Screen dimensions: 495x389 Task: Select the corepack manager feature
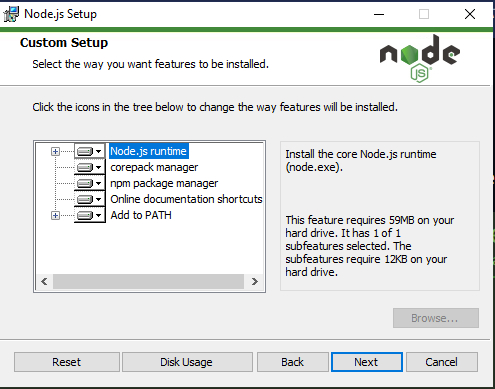point(154,167)
